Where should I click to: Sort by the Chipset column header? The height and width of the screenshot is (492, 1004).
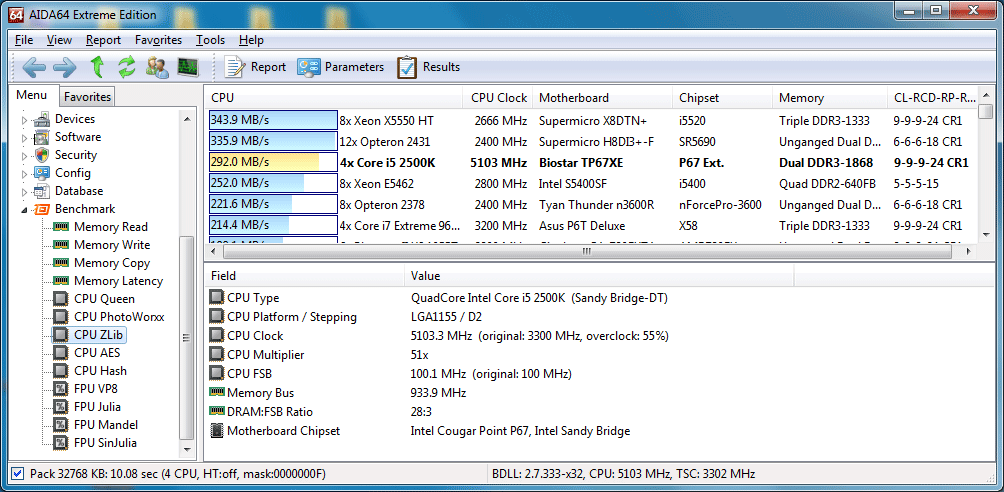coord(722,97)
